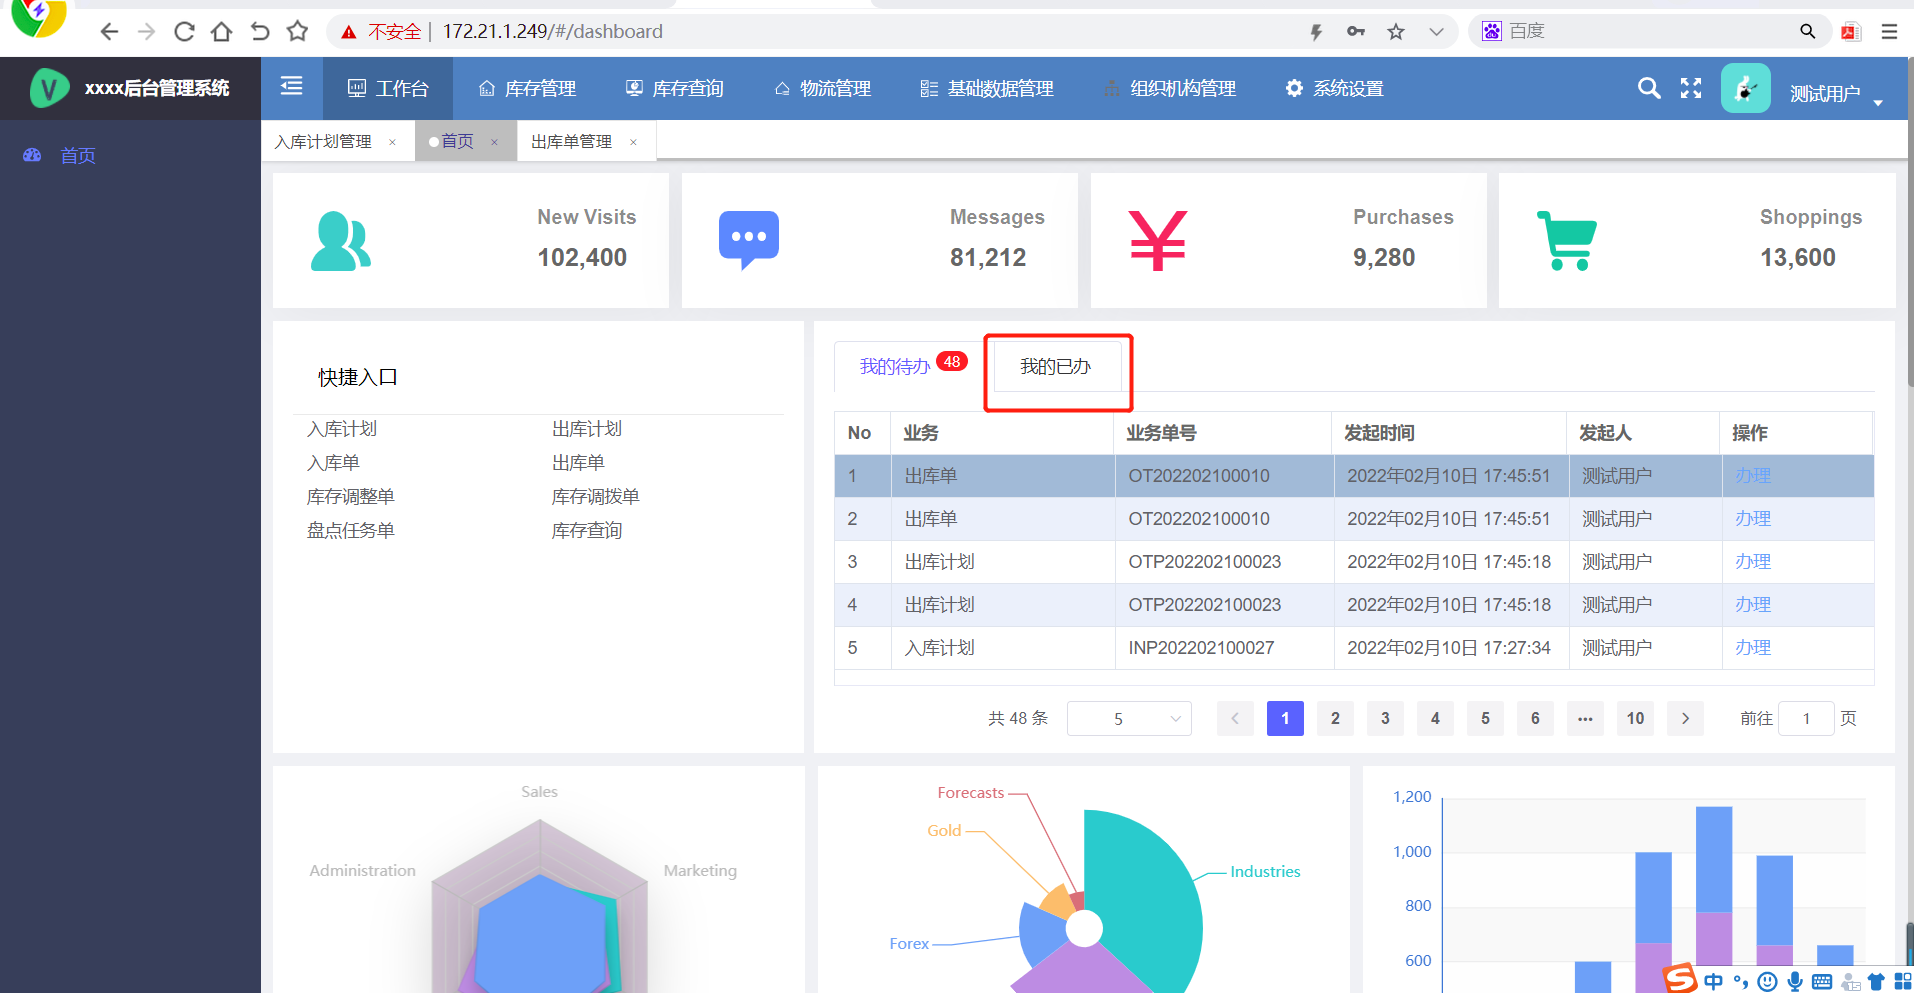Screen dimensions: 1914x993
Task: Open 盘点任务单 quick link
Action: tap(351, 531)
